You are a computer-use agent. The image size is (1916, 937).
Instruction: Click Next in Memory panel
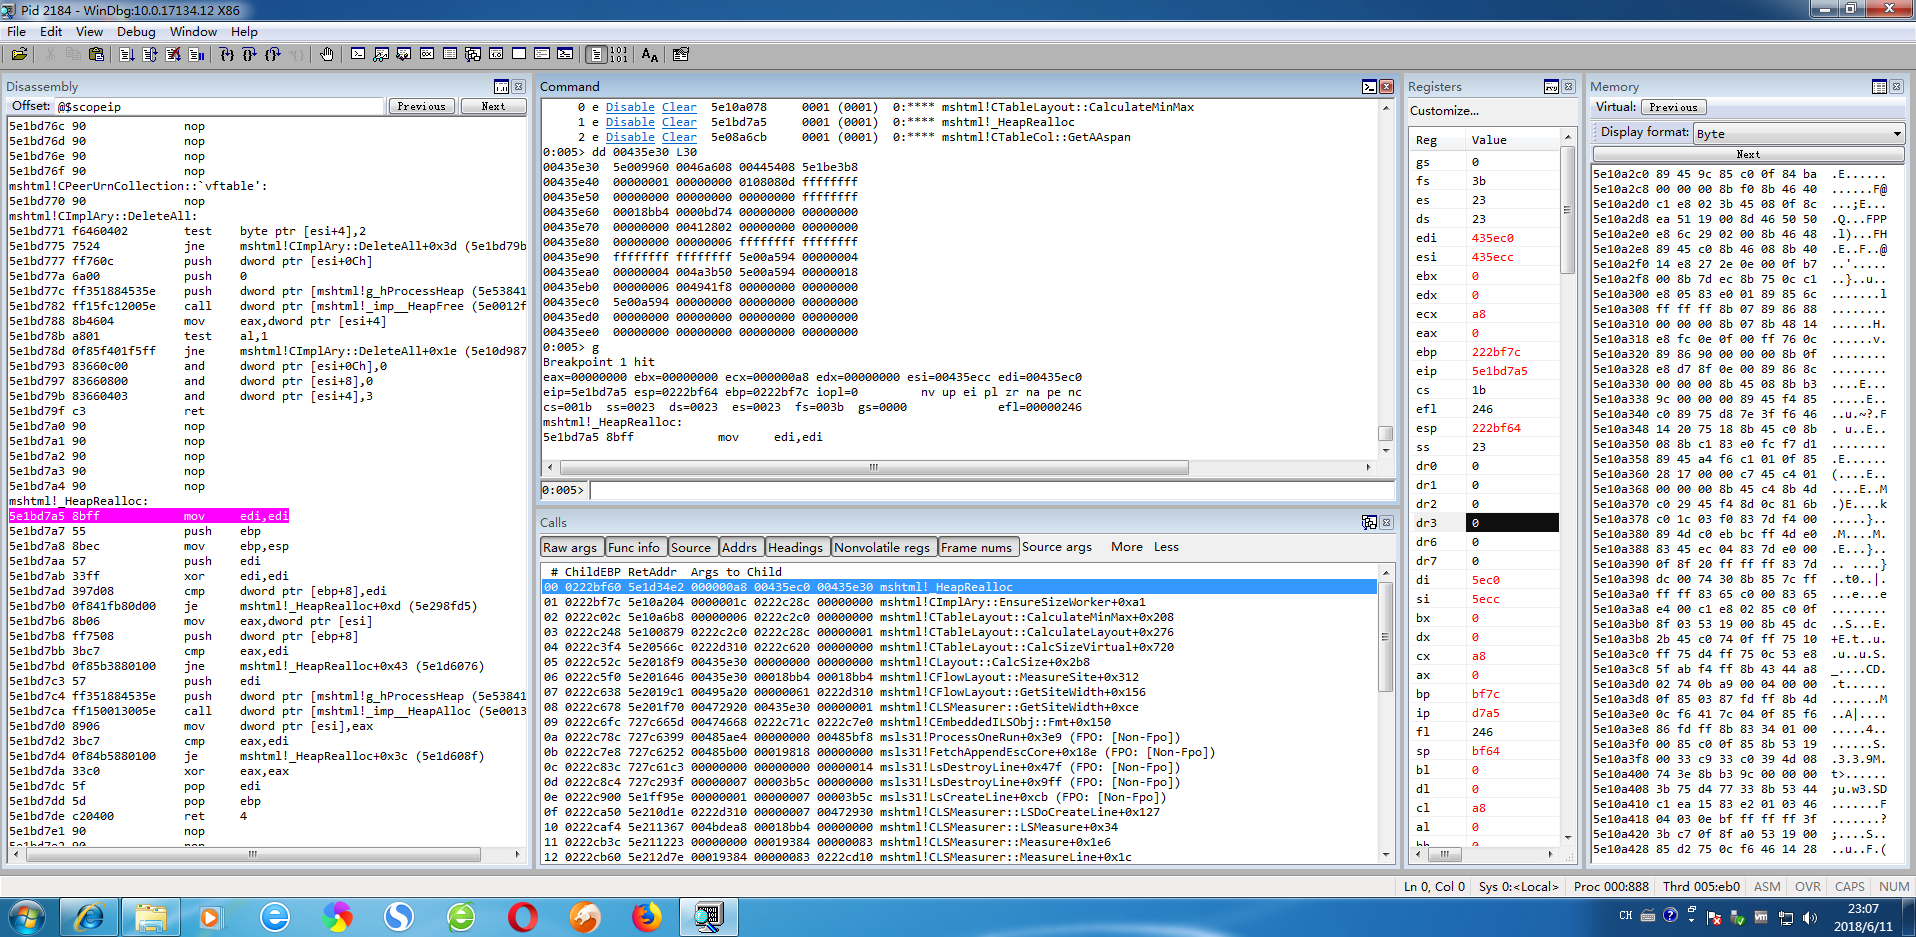1748,154
